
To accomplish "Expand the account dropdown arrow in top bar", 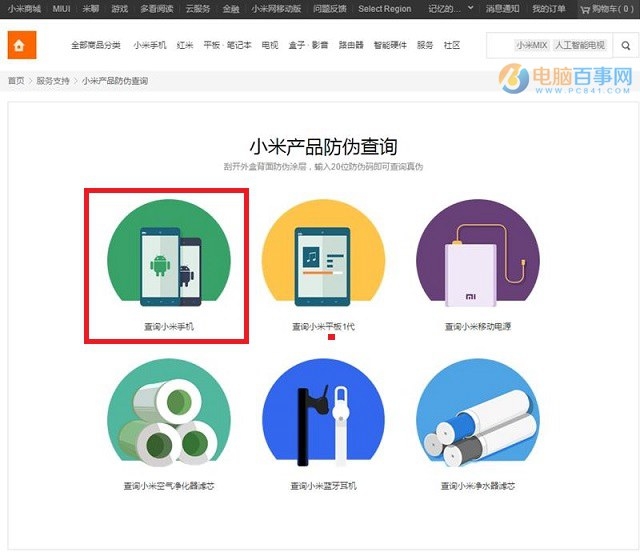I will pos(471,8).
